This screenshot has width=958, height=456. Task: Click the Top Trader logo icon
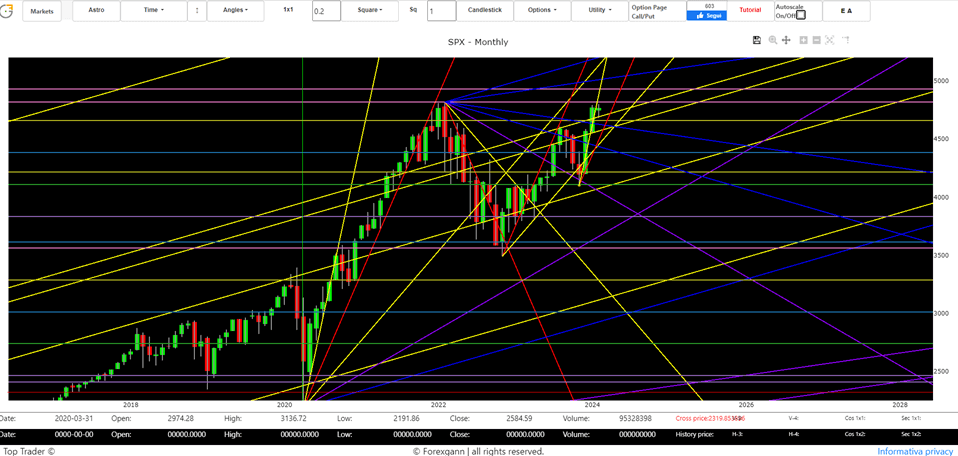(6, 11)
